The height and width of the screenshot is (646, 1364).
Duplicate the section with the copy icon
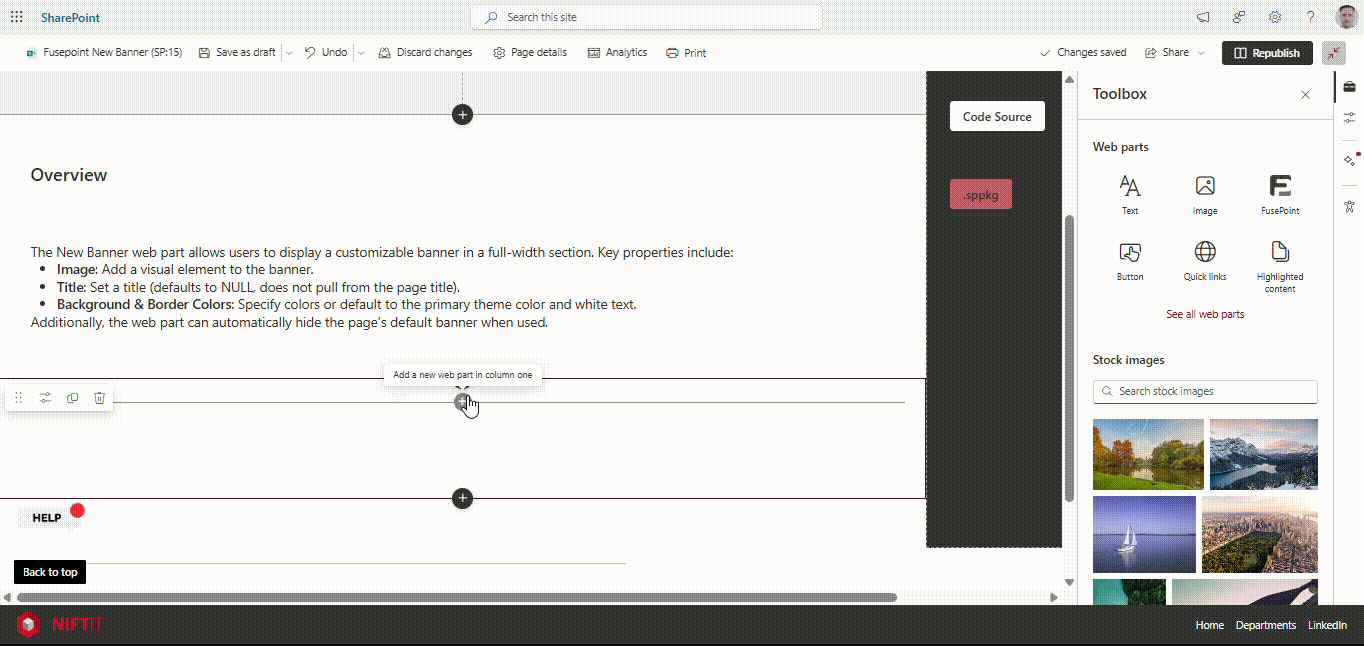[x=72, y=398]
